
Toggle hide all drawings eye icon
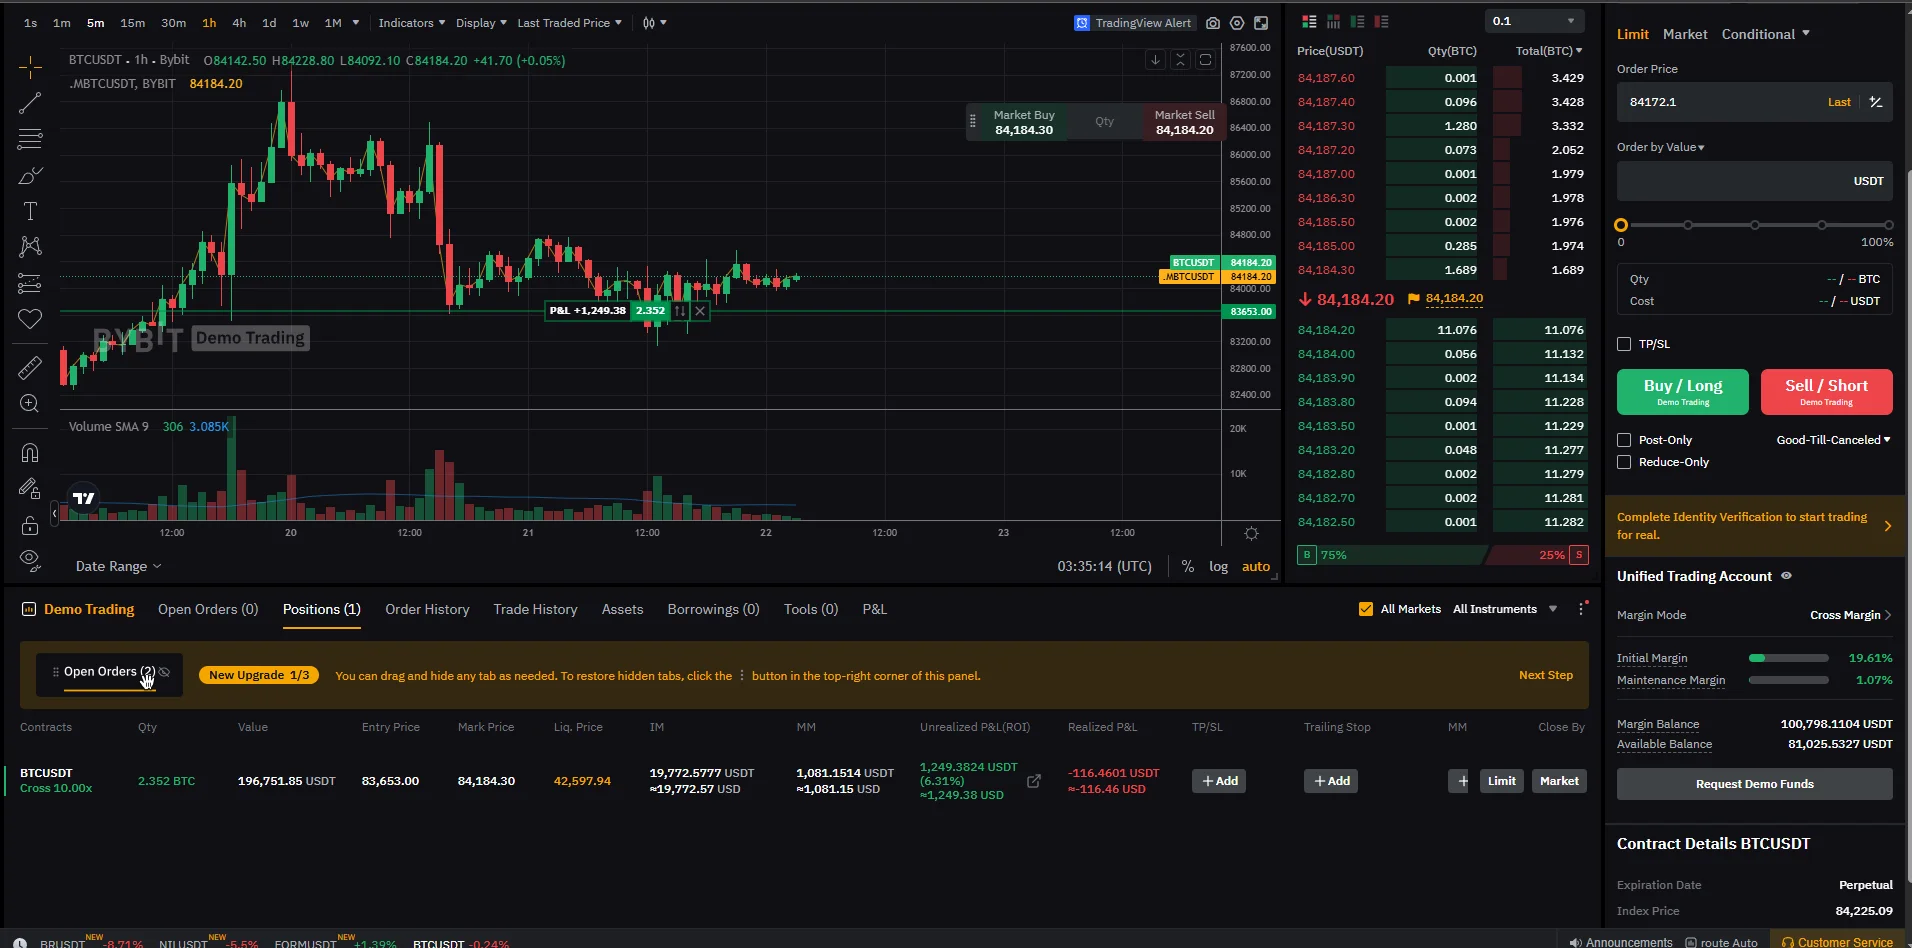pos(30,560)
